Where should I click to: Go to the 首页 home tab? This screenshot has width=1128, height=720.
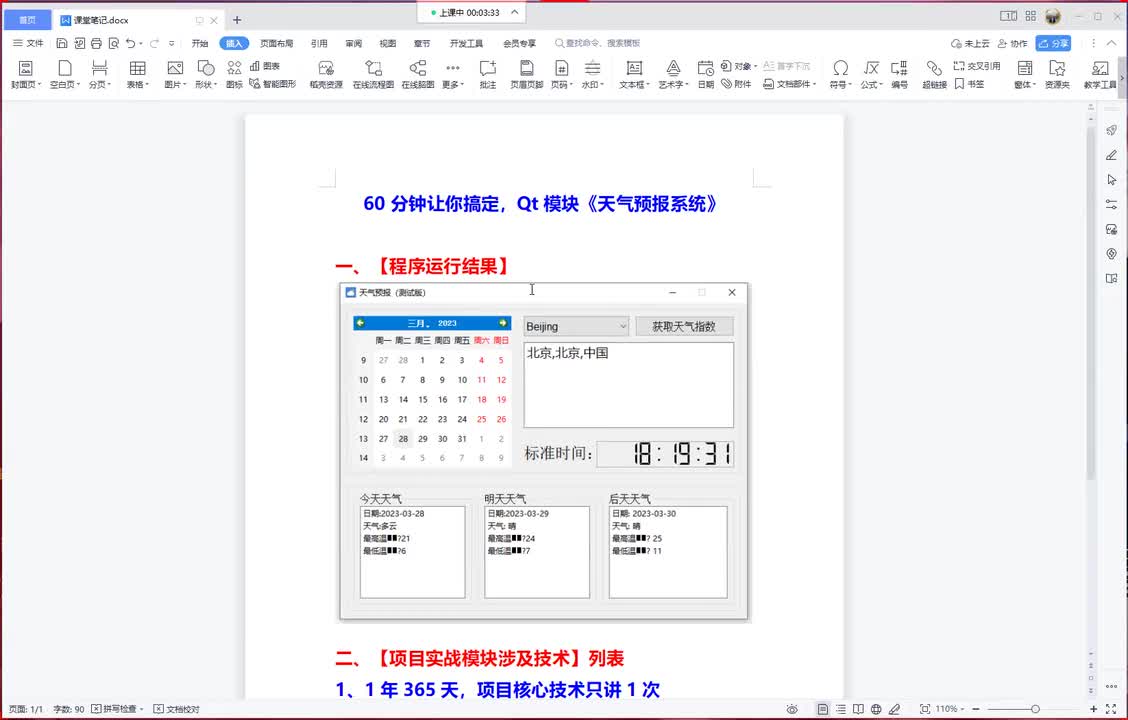[x=27, y=20]
